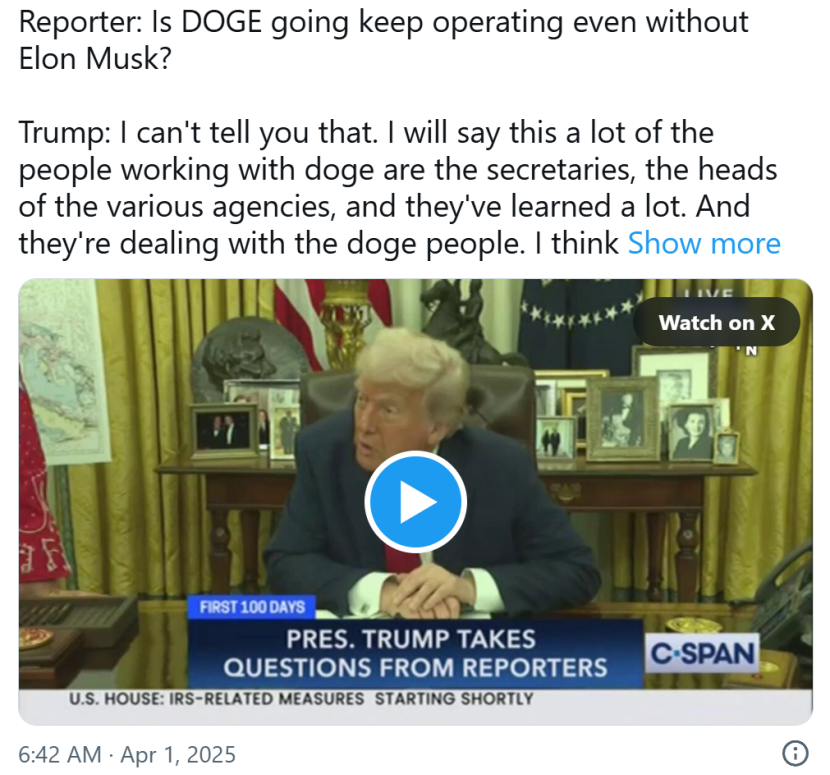
Task: Click the reporter's DOGE question text
Action: coord(384,40)
